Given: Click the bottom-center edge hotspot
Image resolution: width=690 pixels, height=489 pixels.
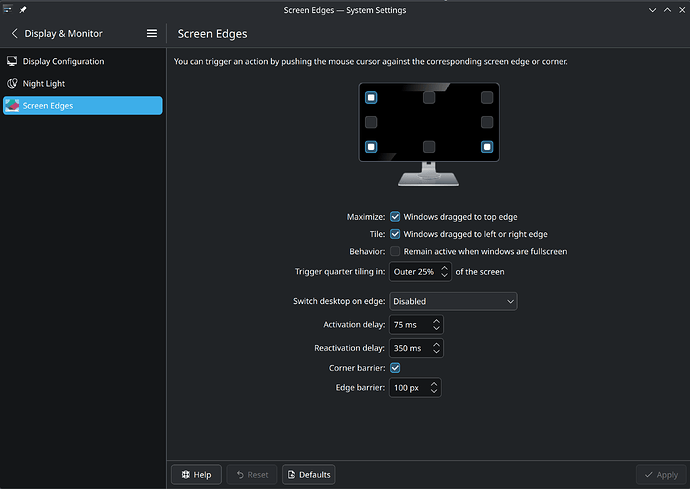Looking at the screenshot, I should click(x=429, y=147).
